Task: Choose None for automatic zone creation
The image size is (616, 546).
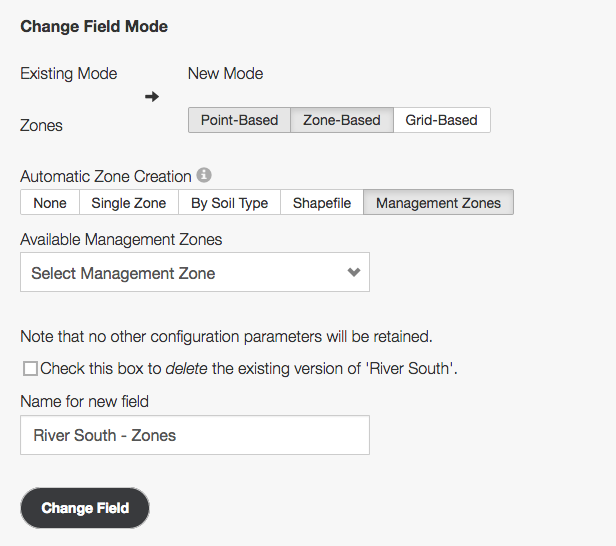Action: click(50, 203)
